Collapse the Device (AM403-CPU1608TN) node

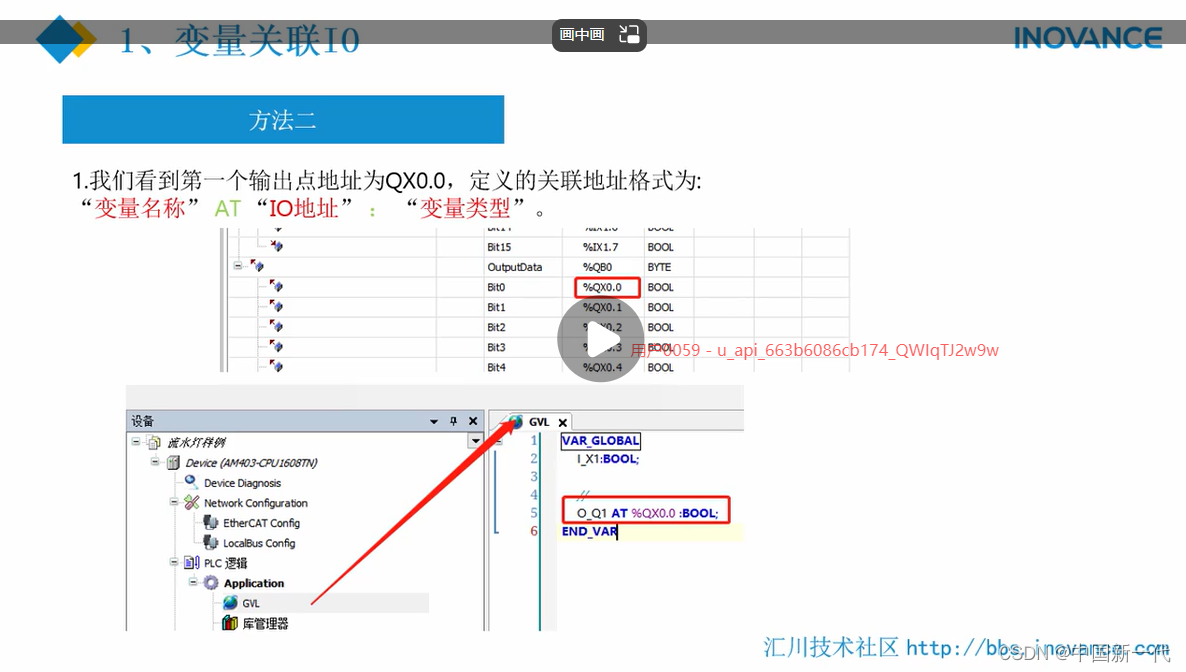(155, 462)
